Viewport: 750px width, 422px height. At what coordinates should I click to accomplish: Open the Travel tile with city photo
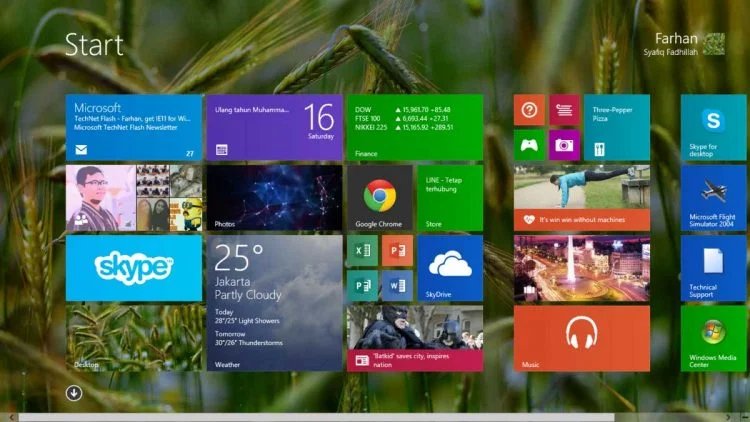tap(582, 268)
